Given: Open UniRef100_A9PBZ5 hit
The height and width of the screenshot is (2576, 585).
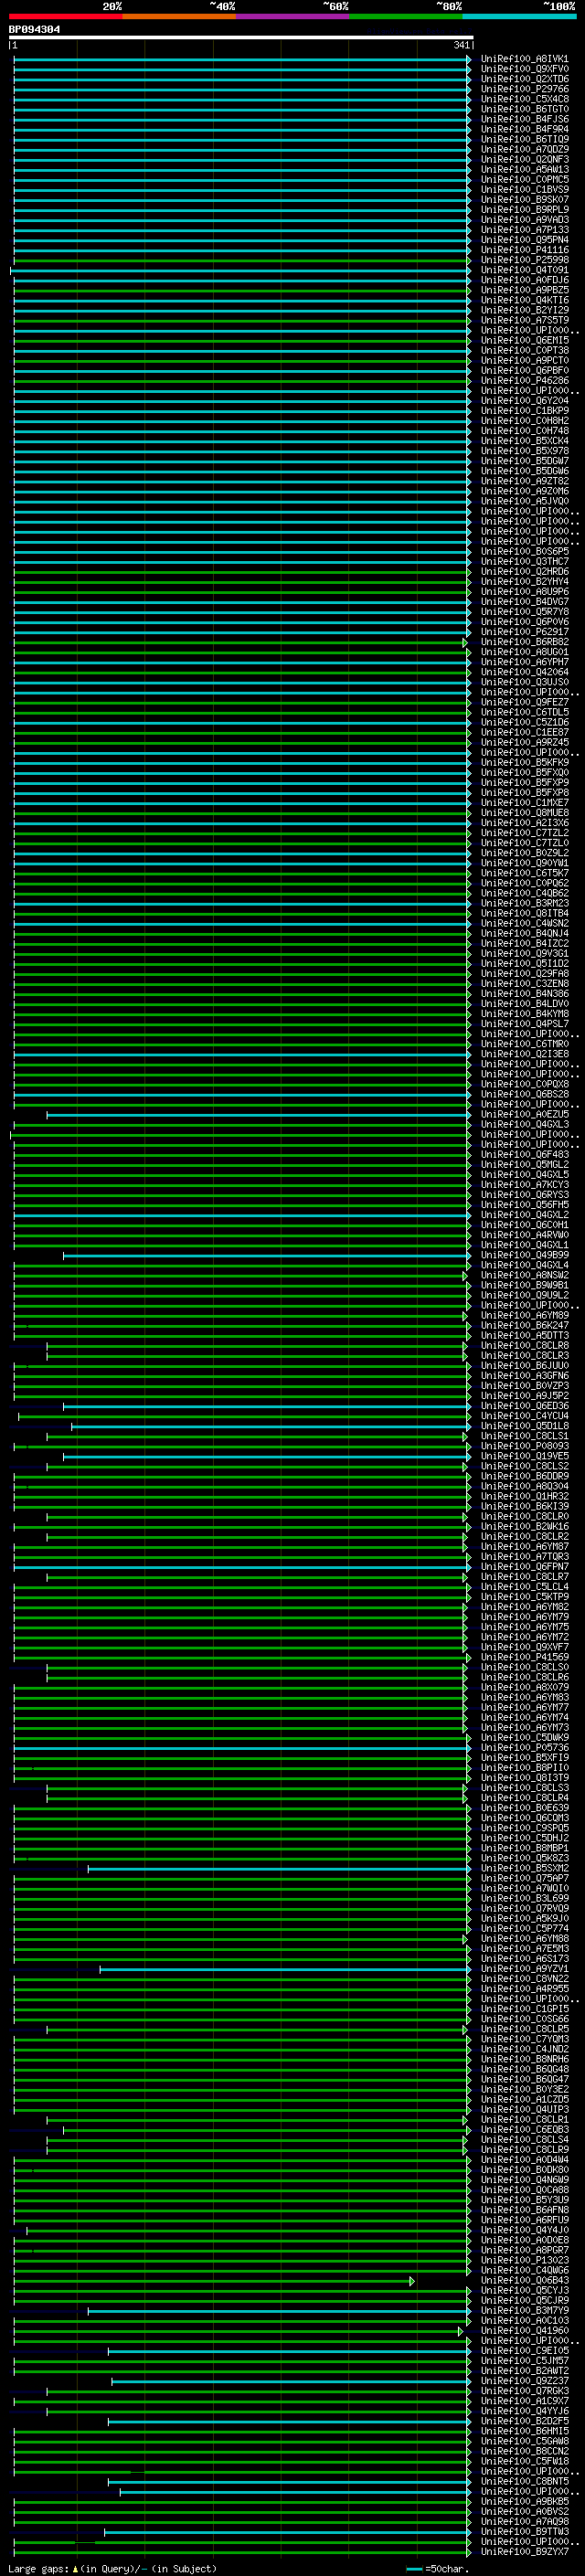Looking at the screenshot, I should click(x=525, y=290).
